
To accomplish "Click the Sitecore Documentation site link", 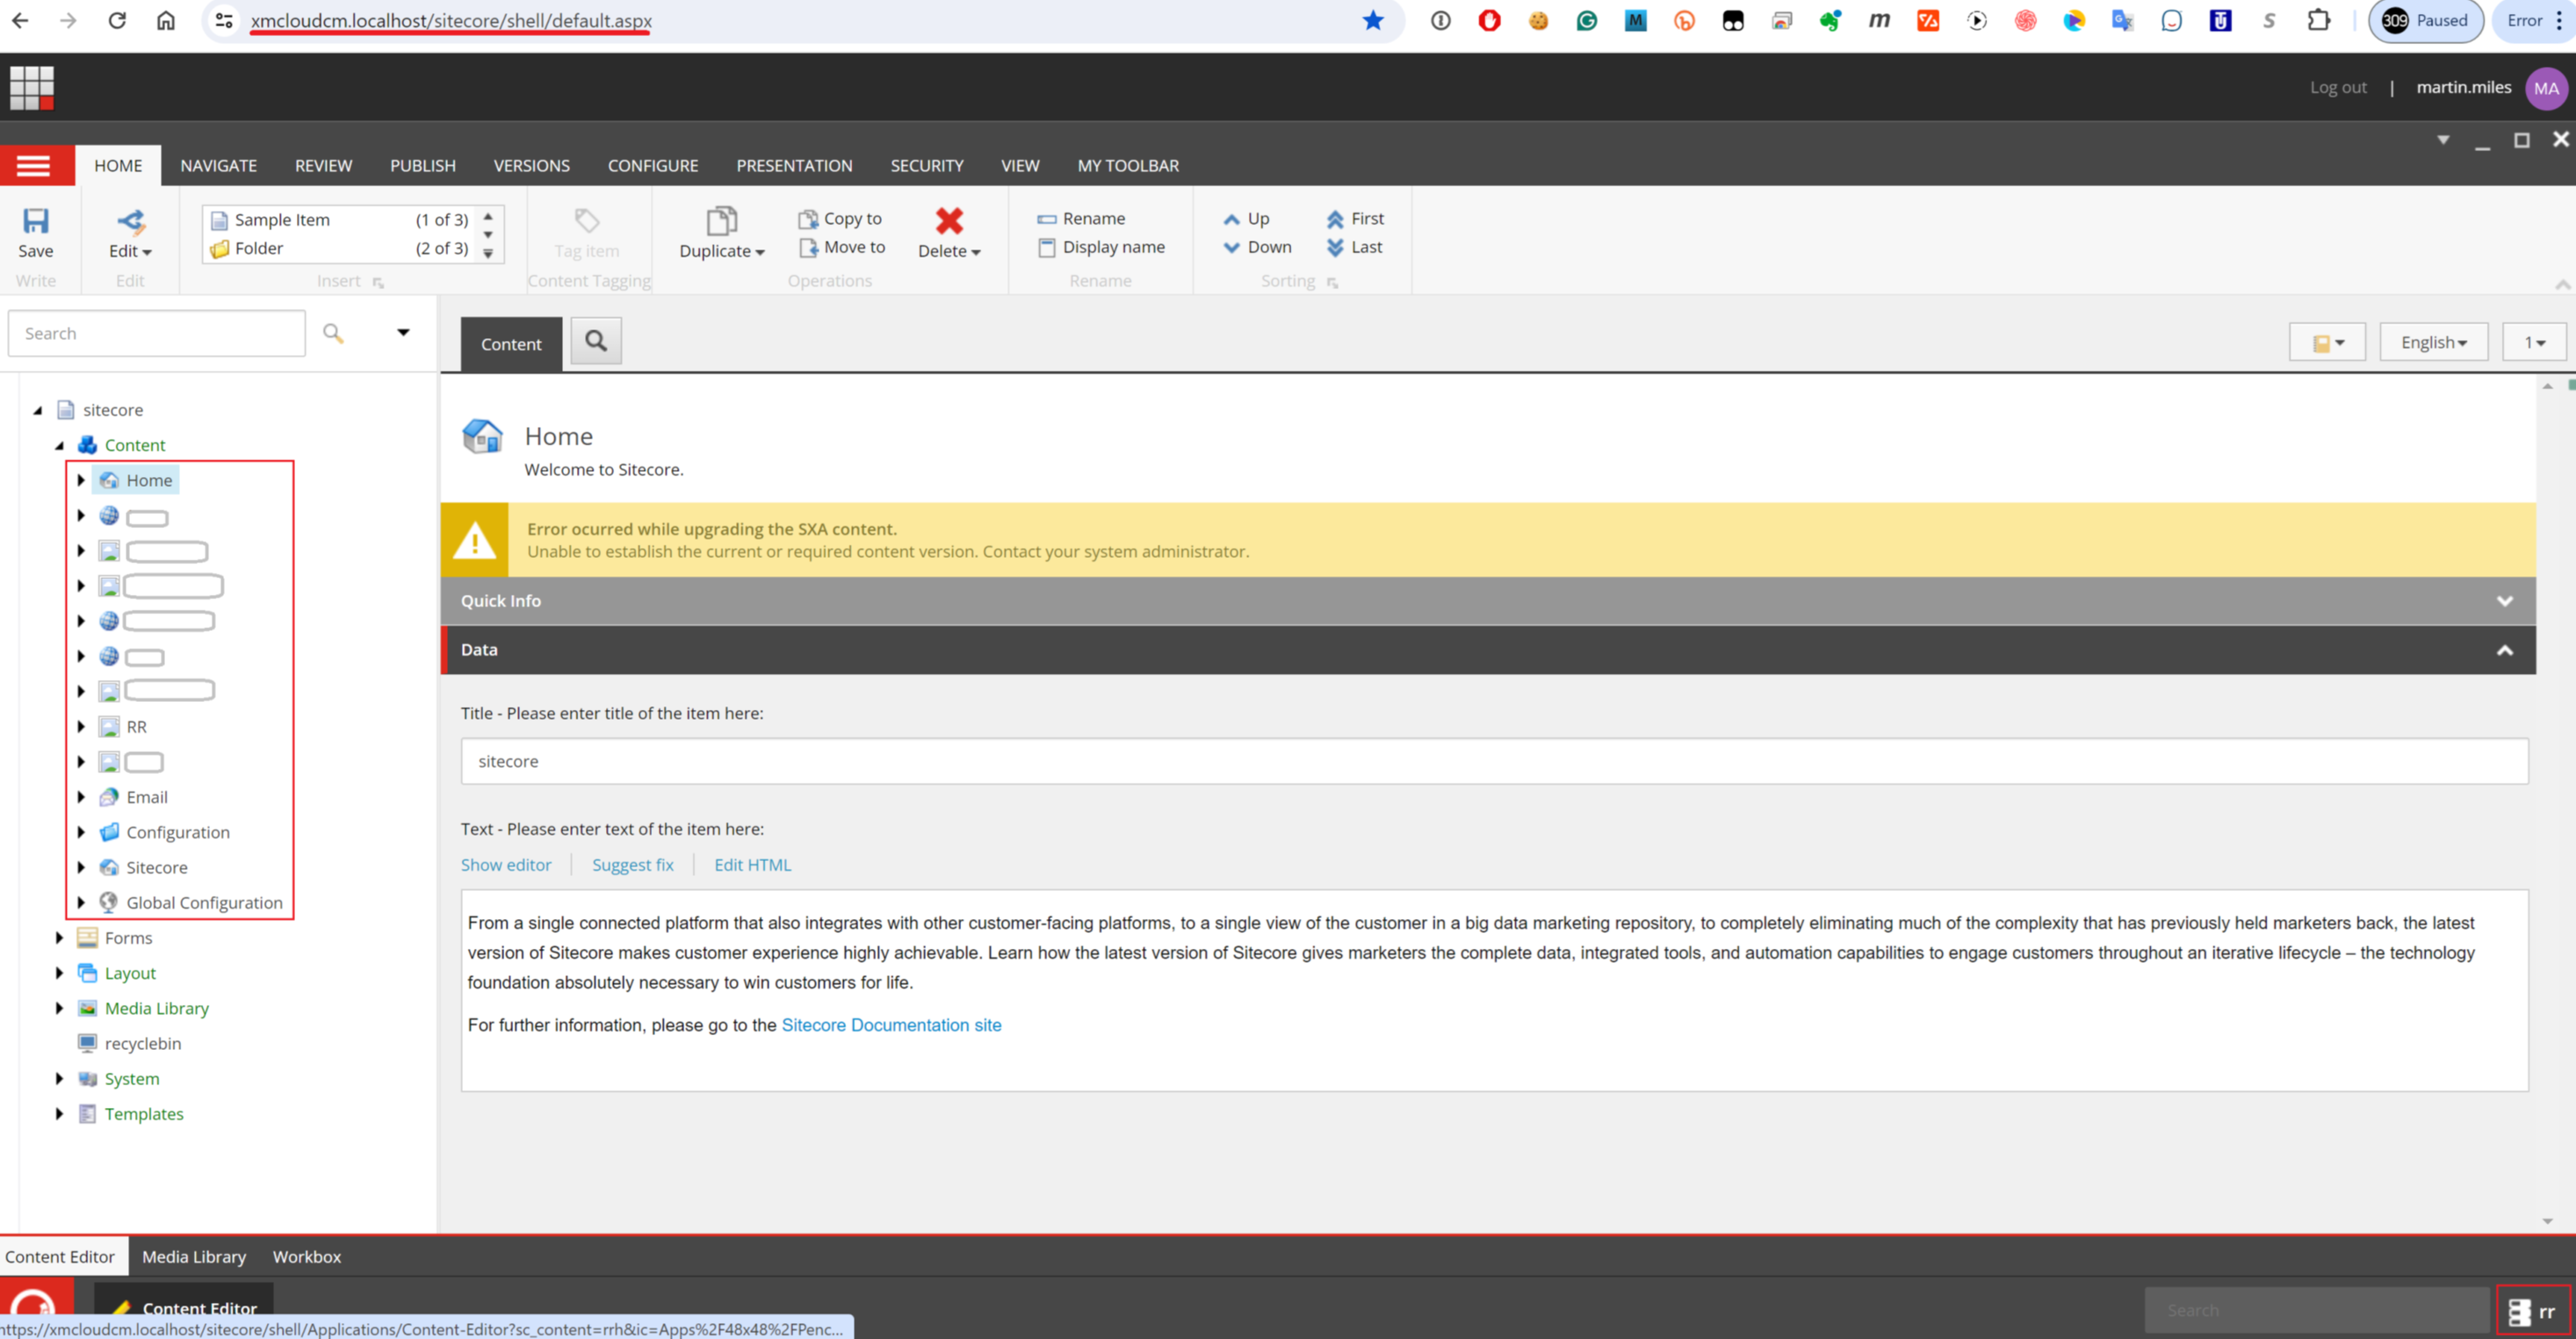I will tap(892, 1024).
